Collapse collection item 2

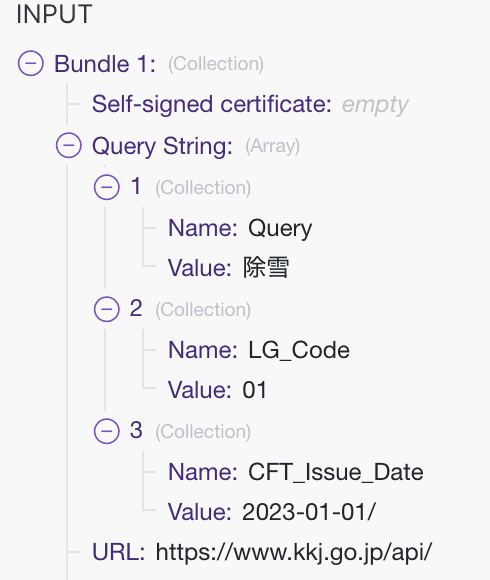[107, 309]
